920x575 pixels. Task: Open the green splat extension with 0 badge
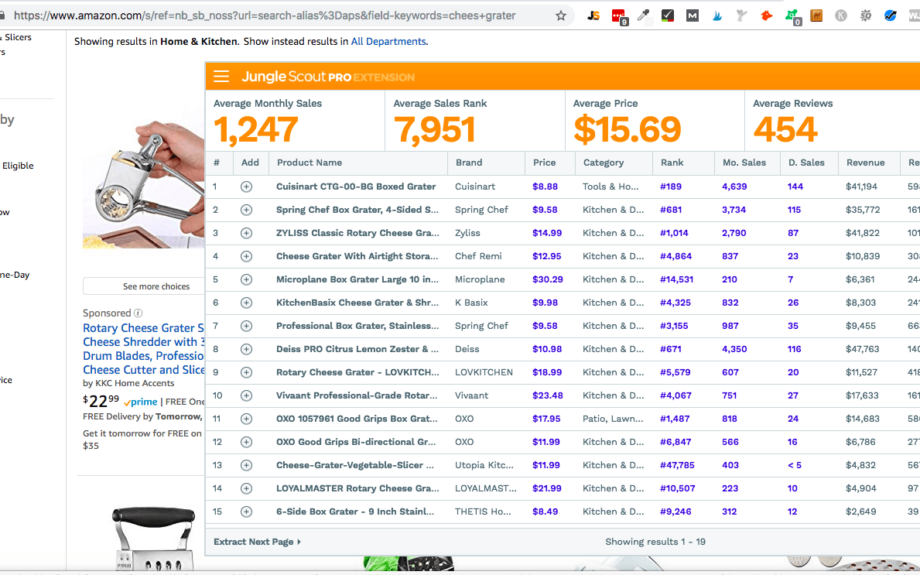[x=792, y=17]
